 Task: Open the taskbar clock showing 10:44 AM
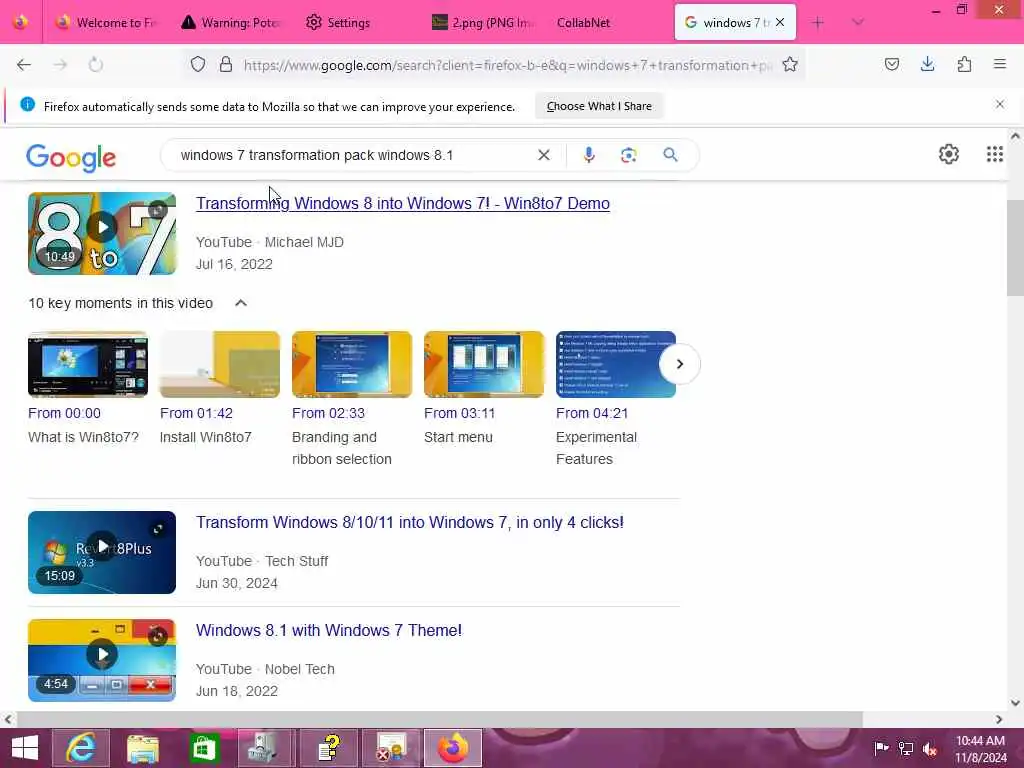[980, 748]
